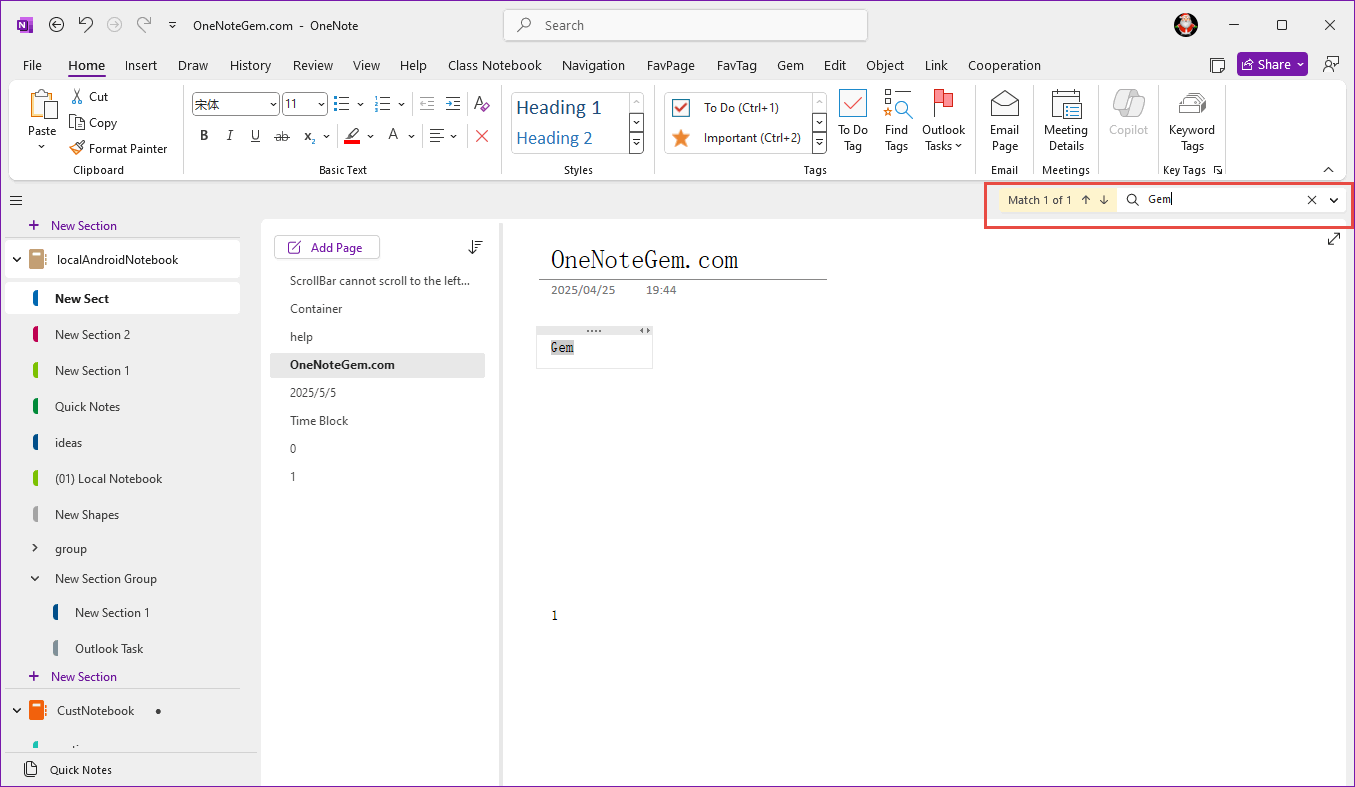
Task: Apply the Heading 1 style
Action: (570, 107)
